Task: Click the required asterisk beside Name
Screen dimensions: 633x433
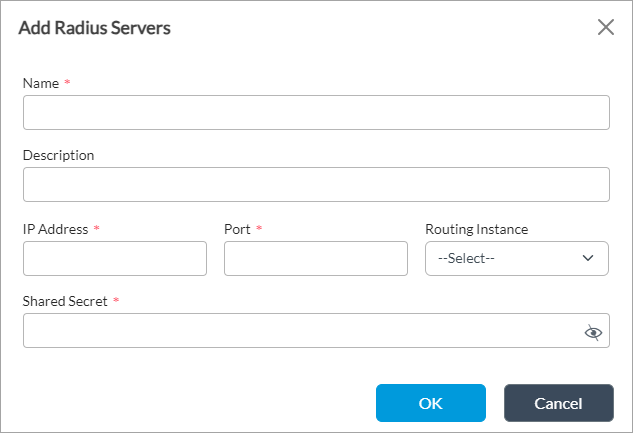Action: pos(67,83)
